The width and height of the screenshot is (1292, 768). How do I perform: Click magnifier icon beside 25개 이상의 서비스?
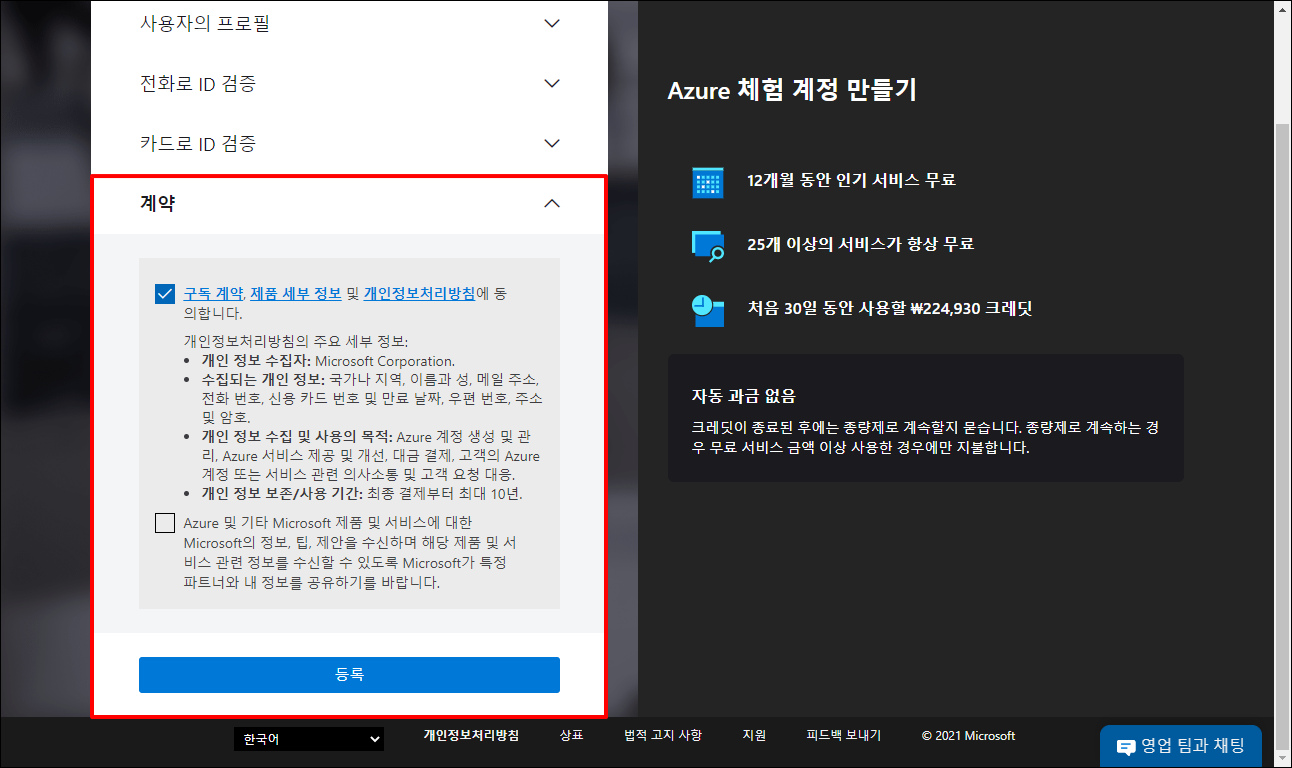coord(707,246)
